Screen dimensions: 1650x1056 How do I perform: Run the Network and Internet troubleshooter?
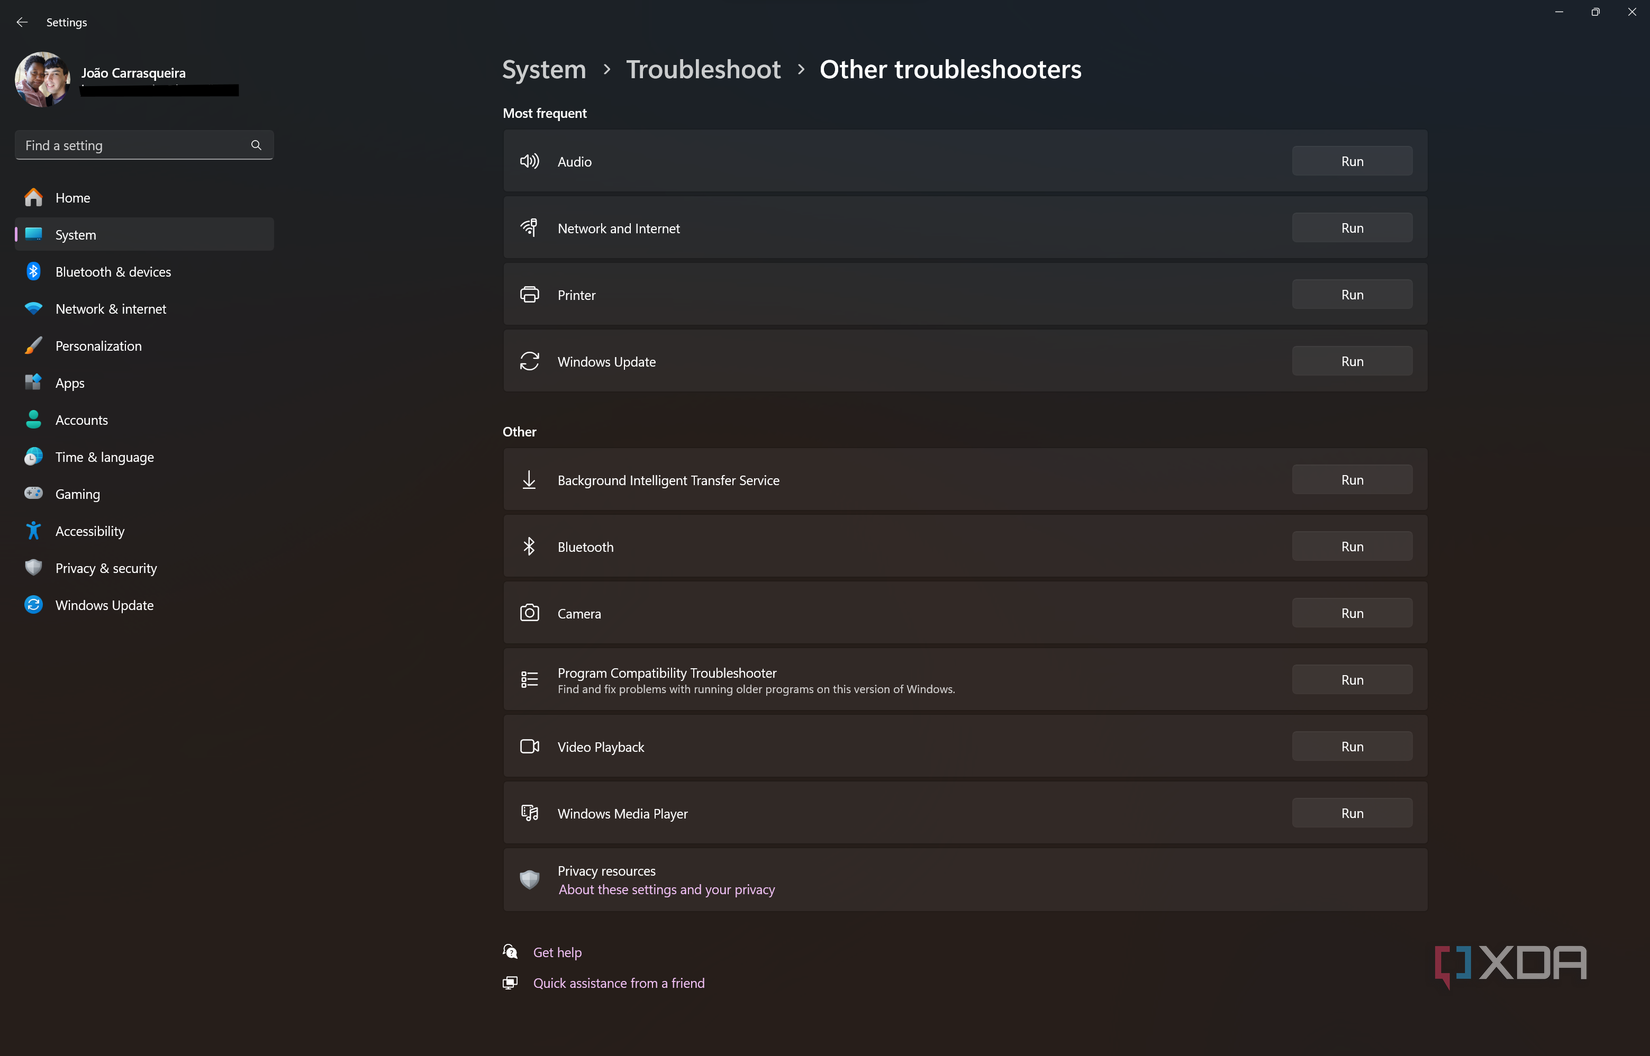tap(1352, 228)
